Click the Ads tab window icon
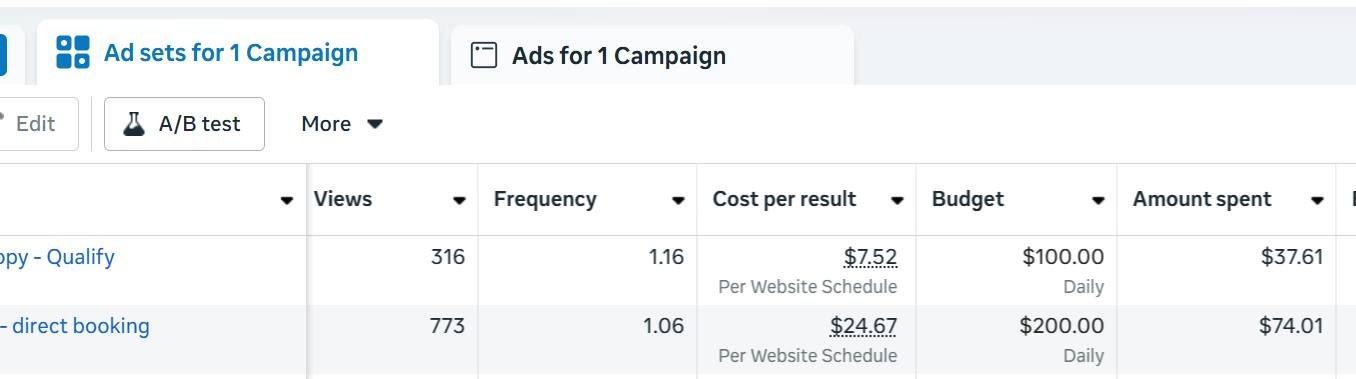 484,55
